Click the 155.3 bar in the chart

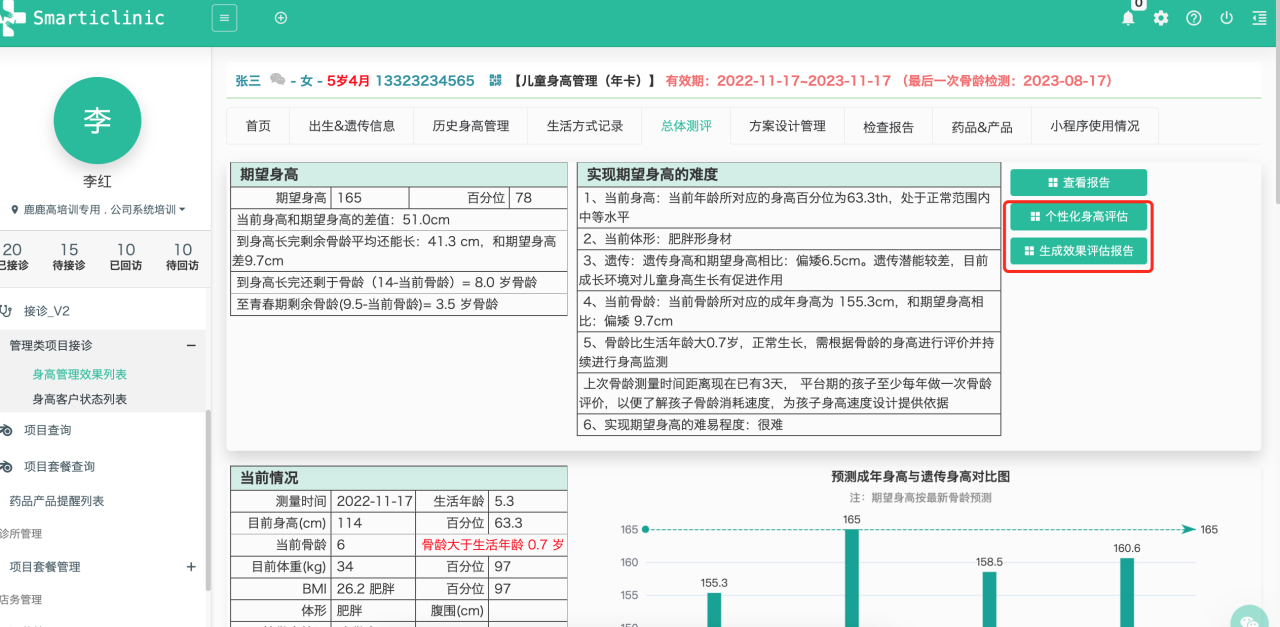[714, 609]
